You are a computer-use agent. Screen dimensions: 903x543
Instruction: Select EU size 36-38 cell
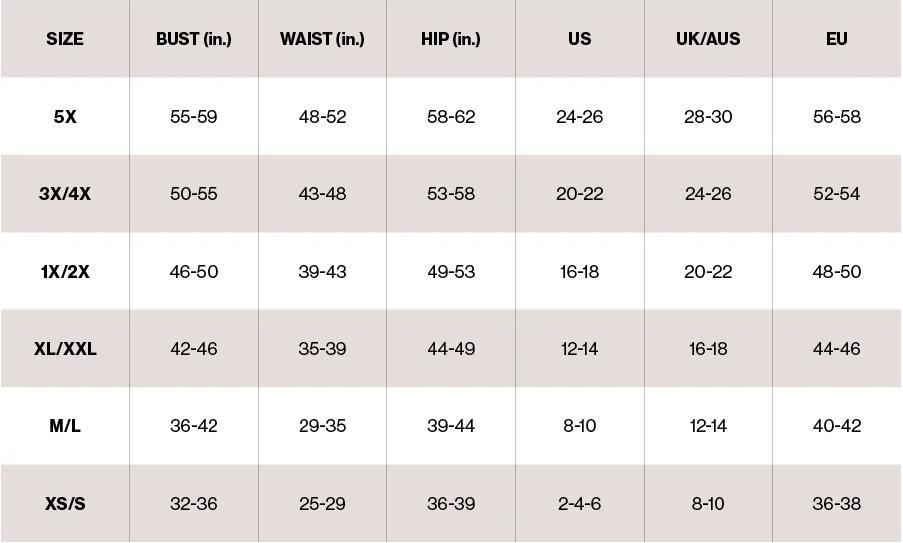[x=837, y=503]
